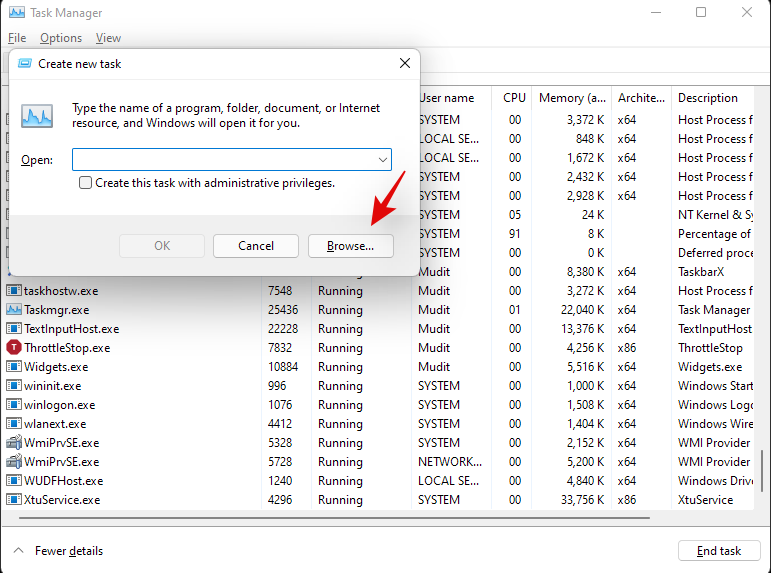Open the View menu
The image size is (771, 573).
coord(108,38)
